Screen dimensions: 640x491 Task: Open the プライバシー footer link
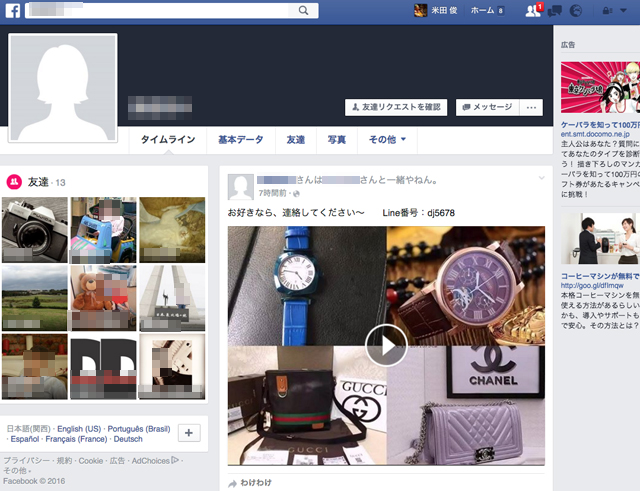point(26,461)
